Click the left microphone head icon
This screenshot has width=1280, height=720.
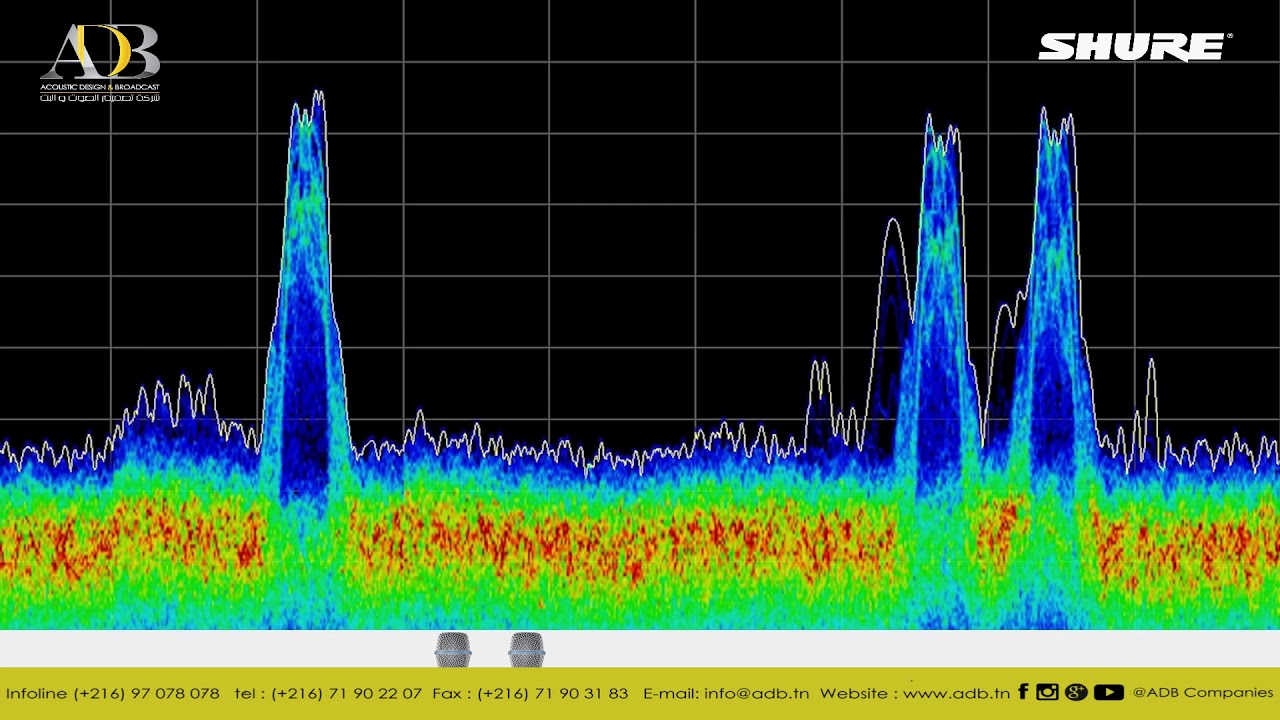453,650
